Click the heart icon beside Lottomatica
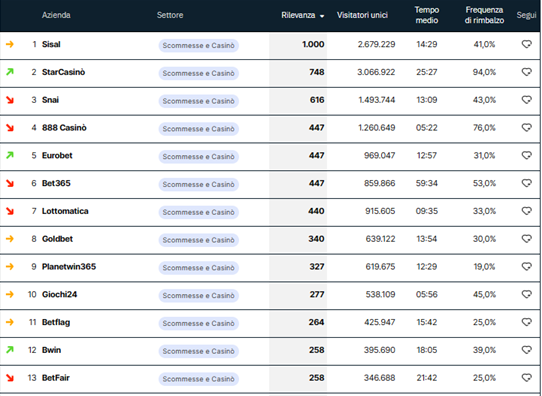 (526, 211)
